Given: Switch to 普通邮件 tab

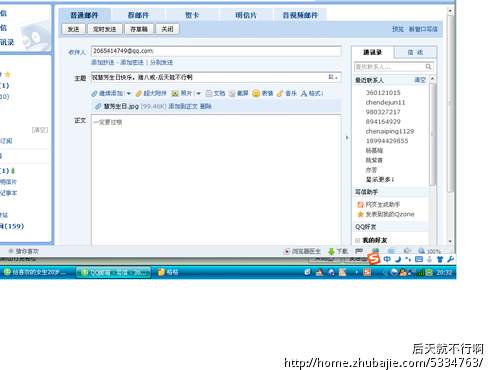Looking at the screenshot, I should pyautogui.click(x=84, y=15).
